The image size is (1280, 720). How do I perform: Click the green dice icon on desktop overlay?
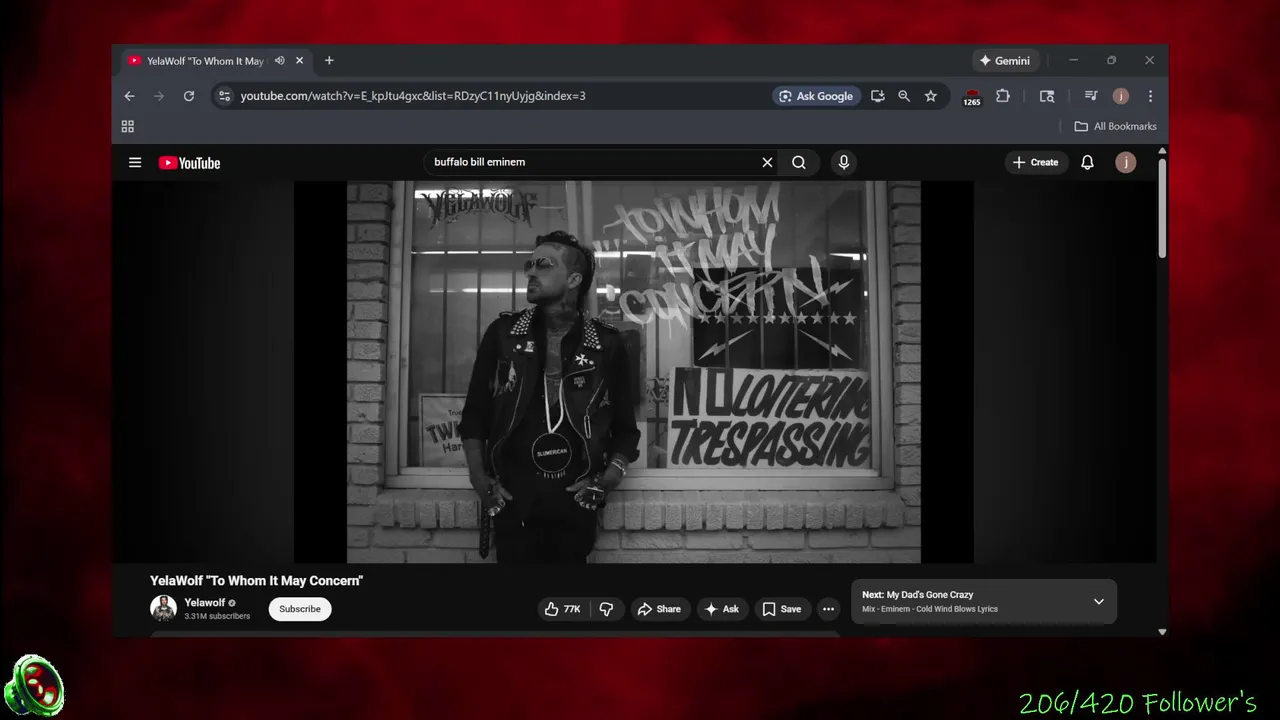34,686
